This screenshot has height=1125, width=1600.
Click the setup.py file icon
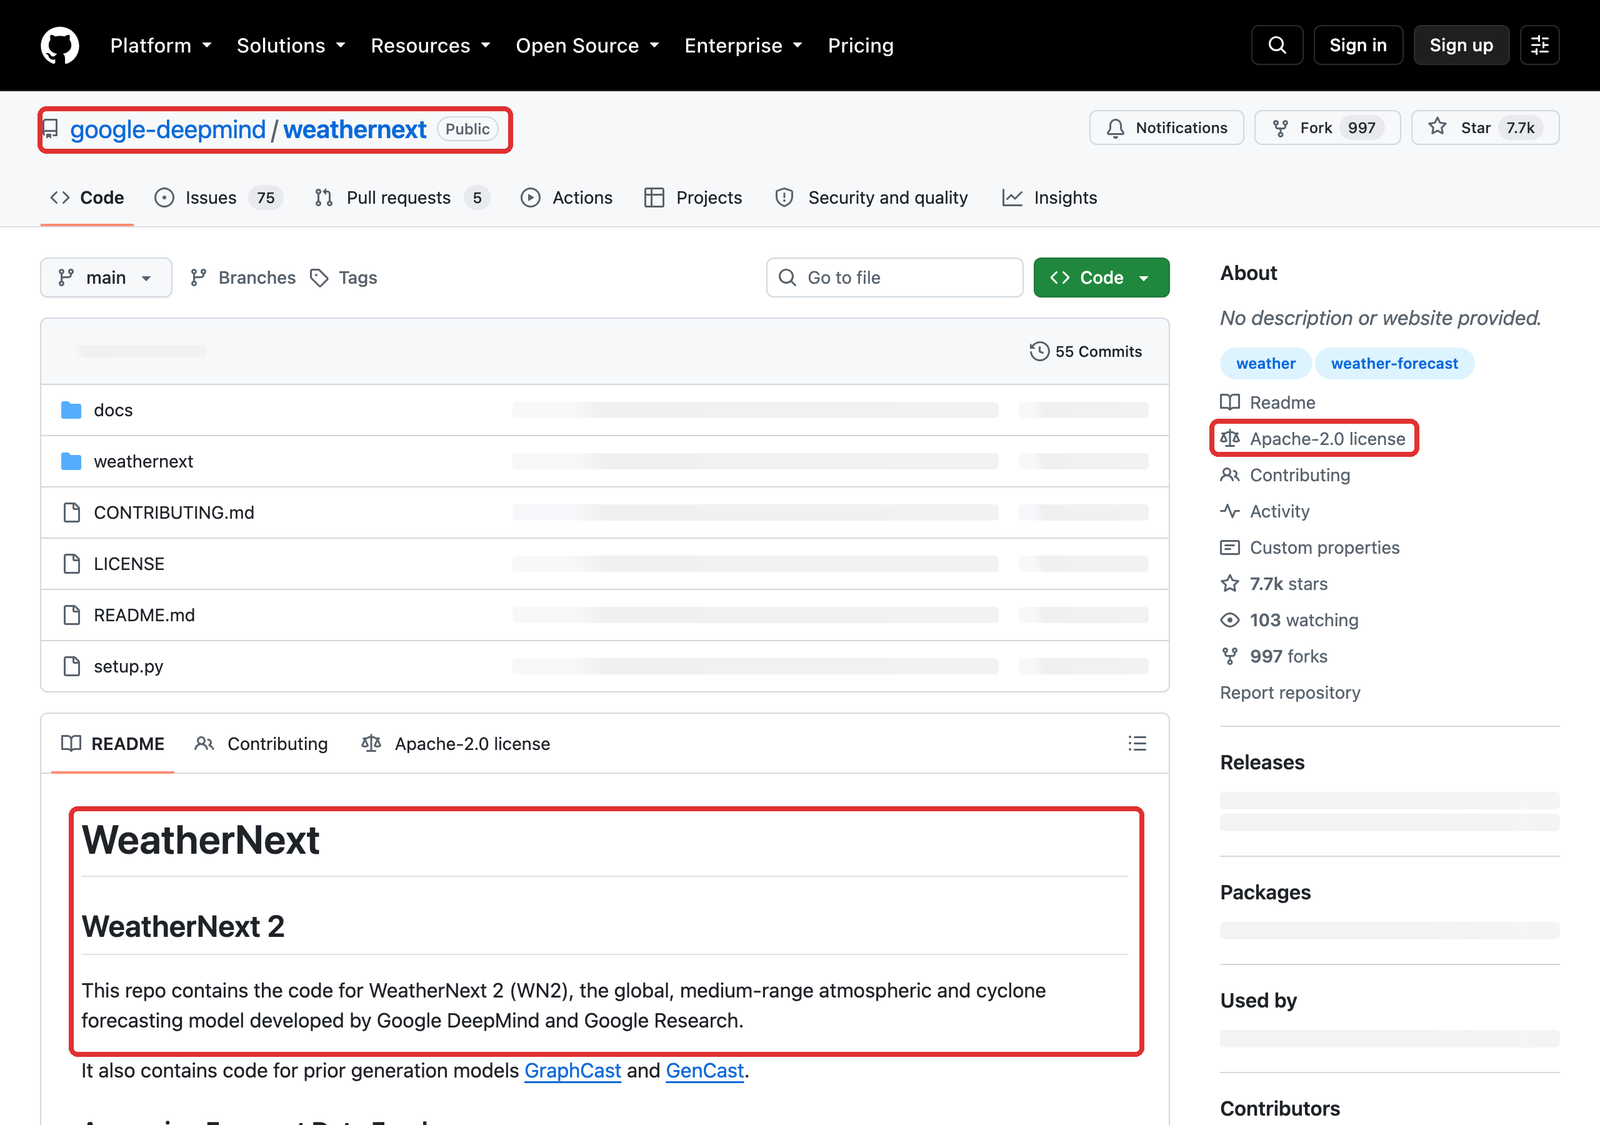71,666
